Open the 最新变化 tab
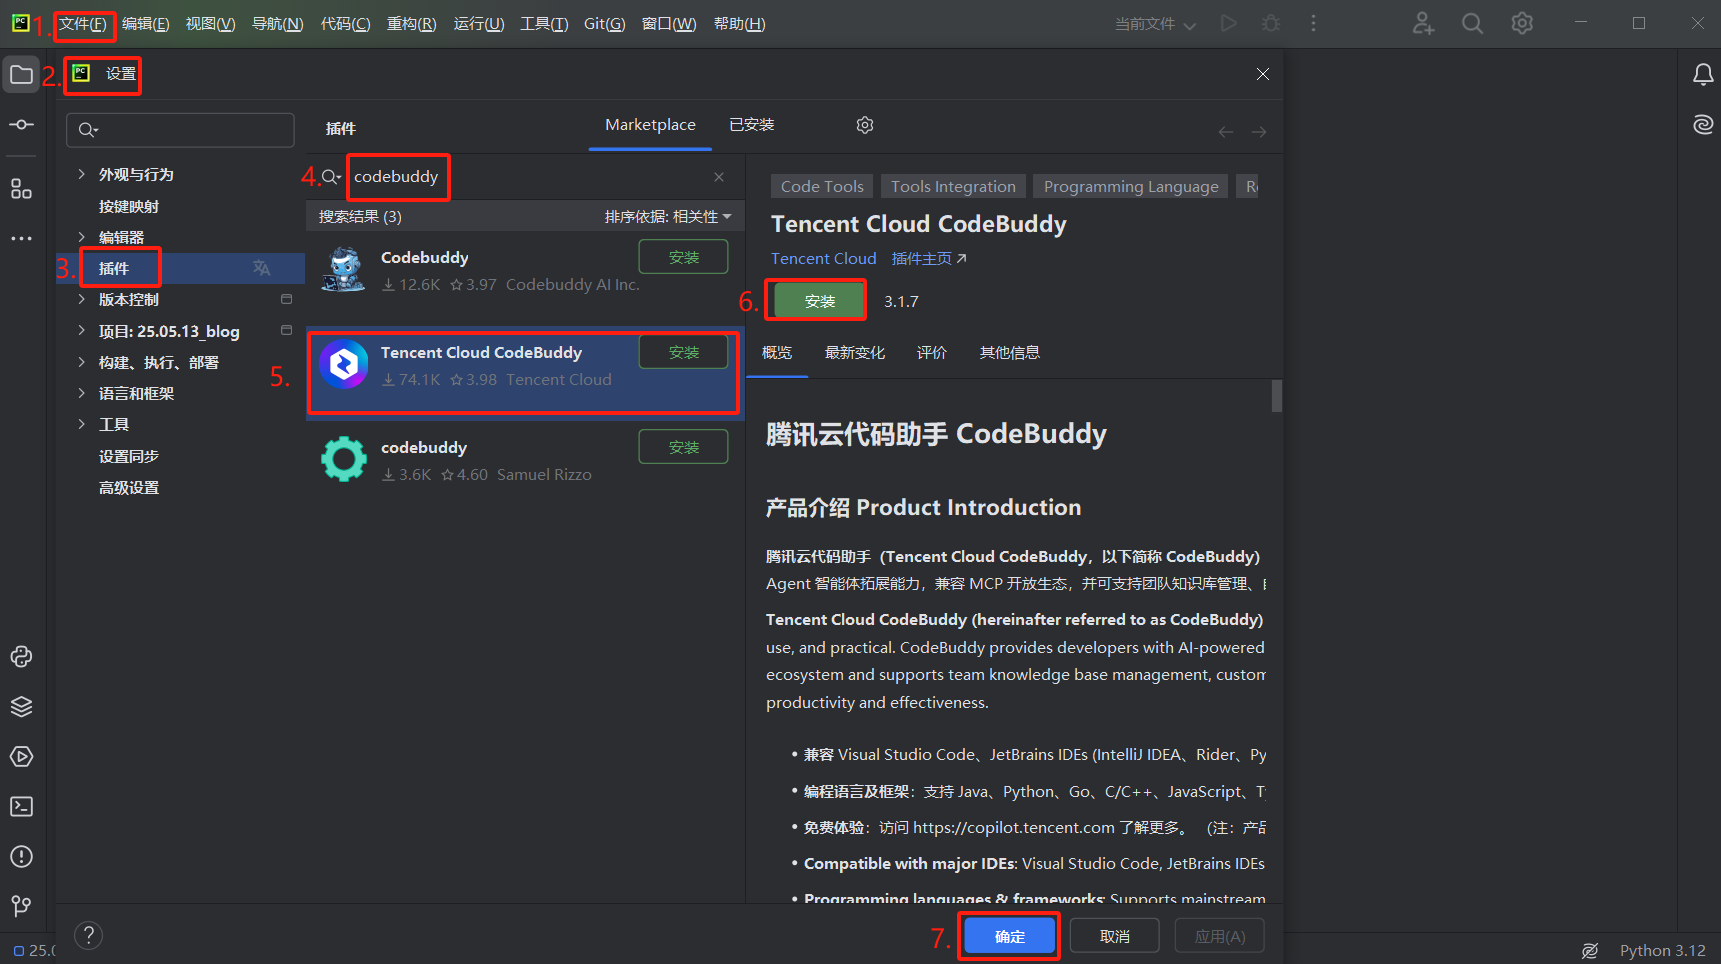 [855, 353]
